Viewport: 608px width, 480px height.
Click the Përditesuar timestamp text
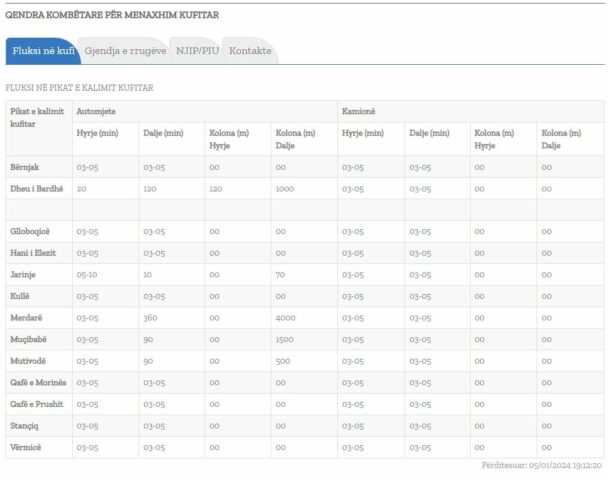tap(541, 466)
